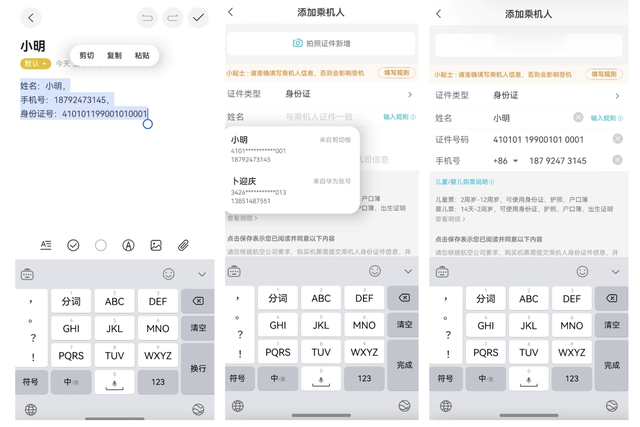Open 输入规则 beside the empty name field

coord(399,117)
